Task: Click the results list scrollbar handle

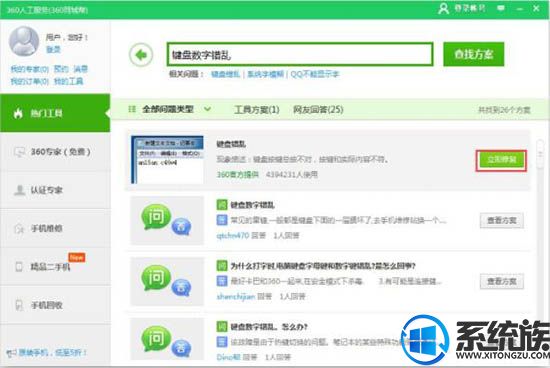Action: click(x=540, y=154)
